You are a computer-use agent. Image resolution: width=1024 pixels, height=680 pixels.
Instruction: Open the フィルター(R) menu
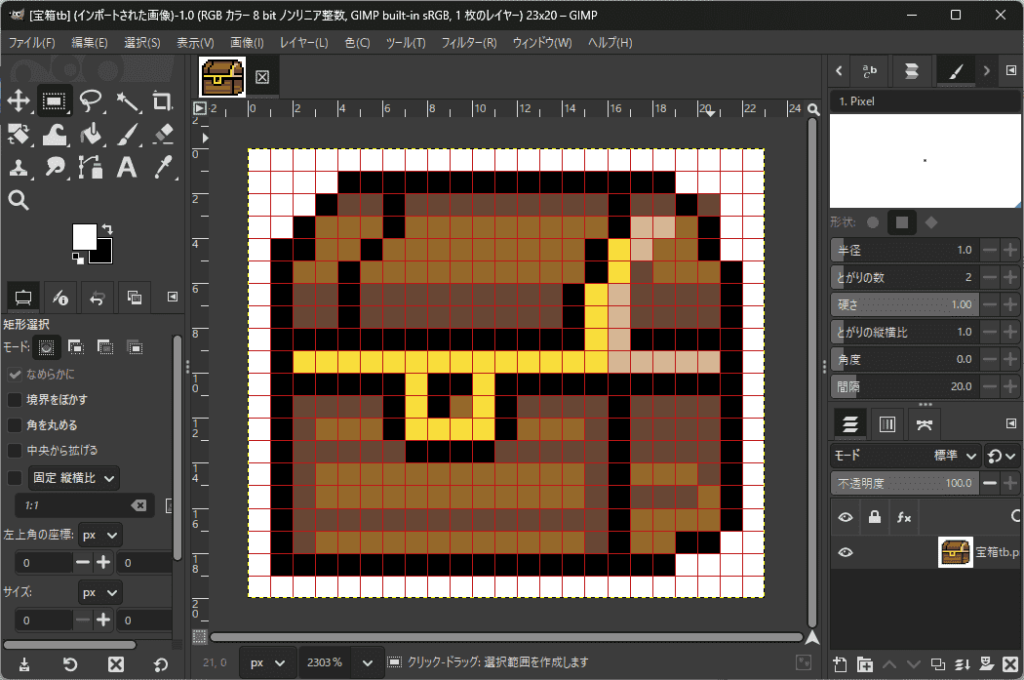pyautogui.click(x=469, y=43)
